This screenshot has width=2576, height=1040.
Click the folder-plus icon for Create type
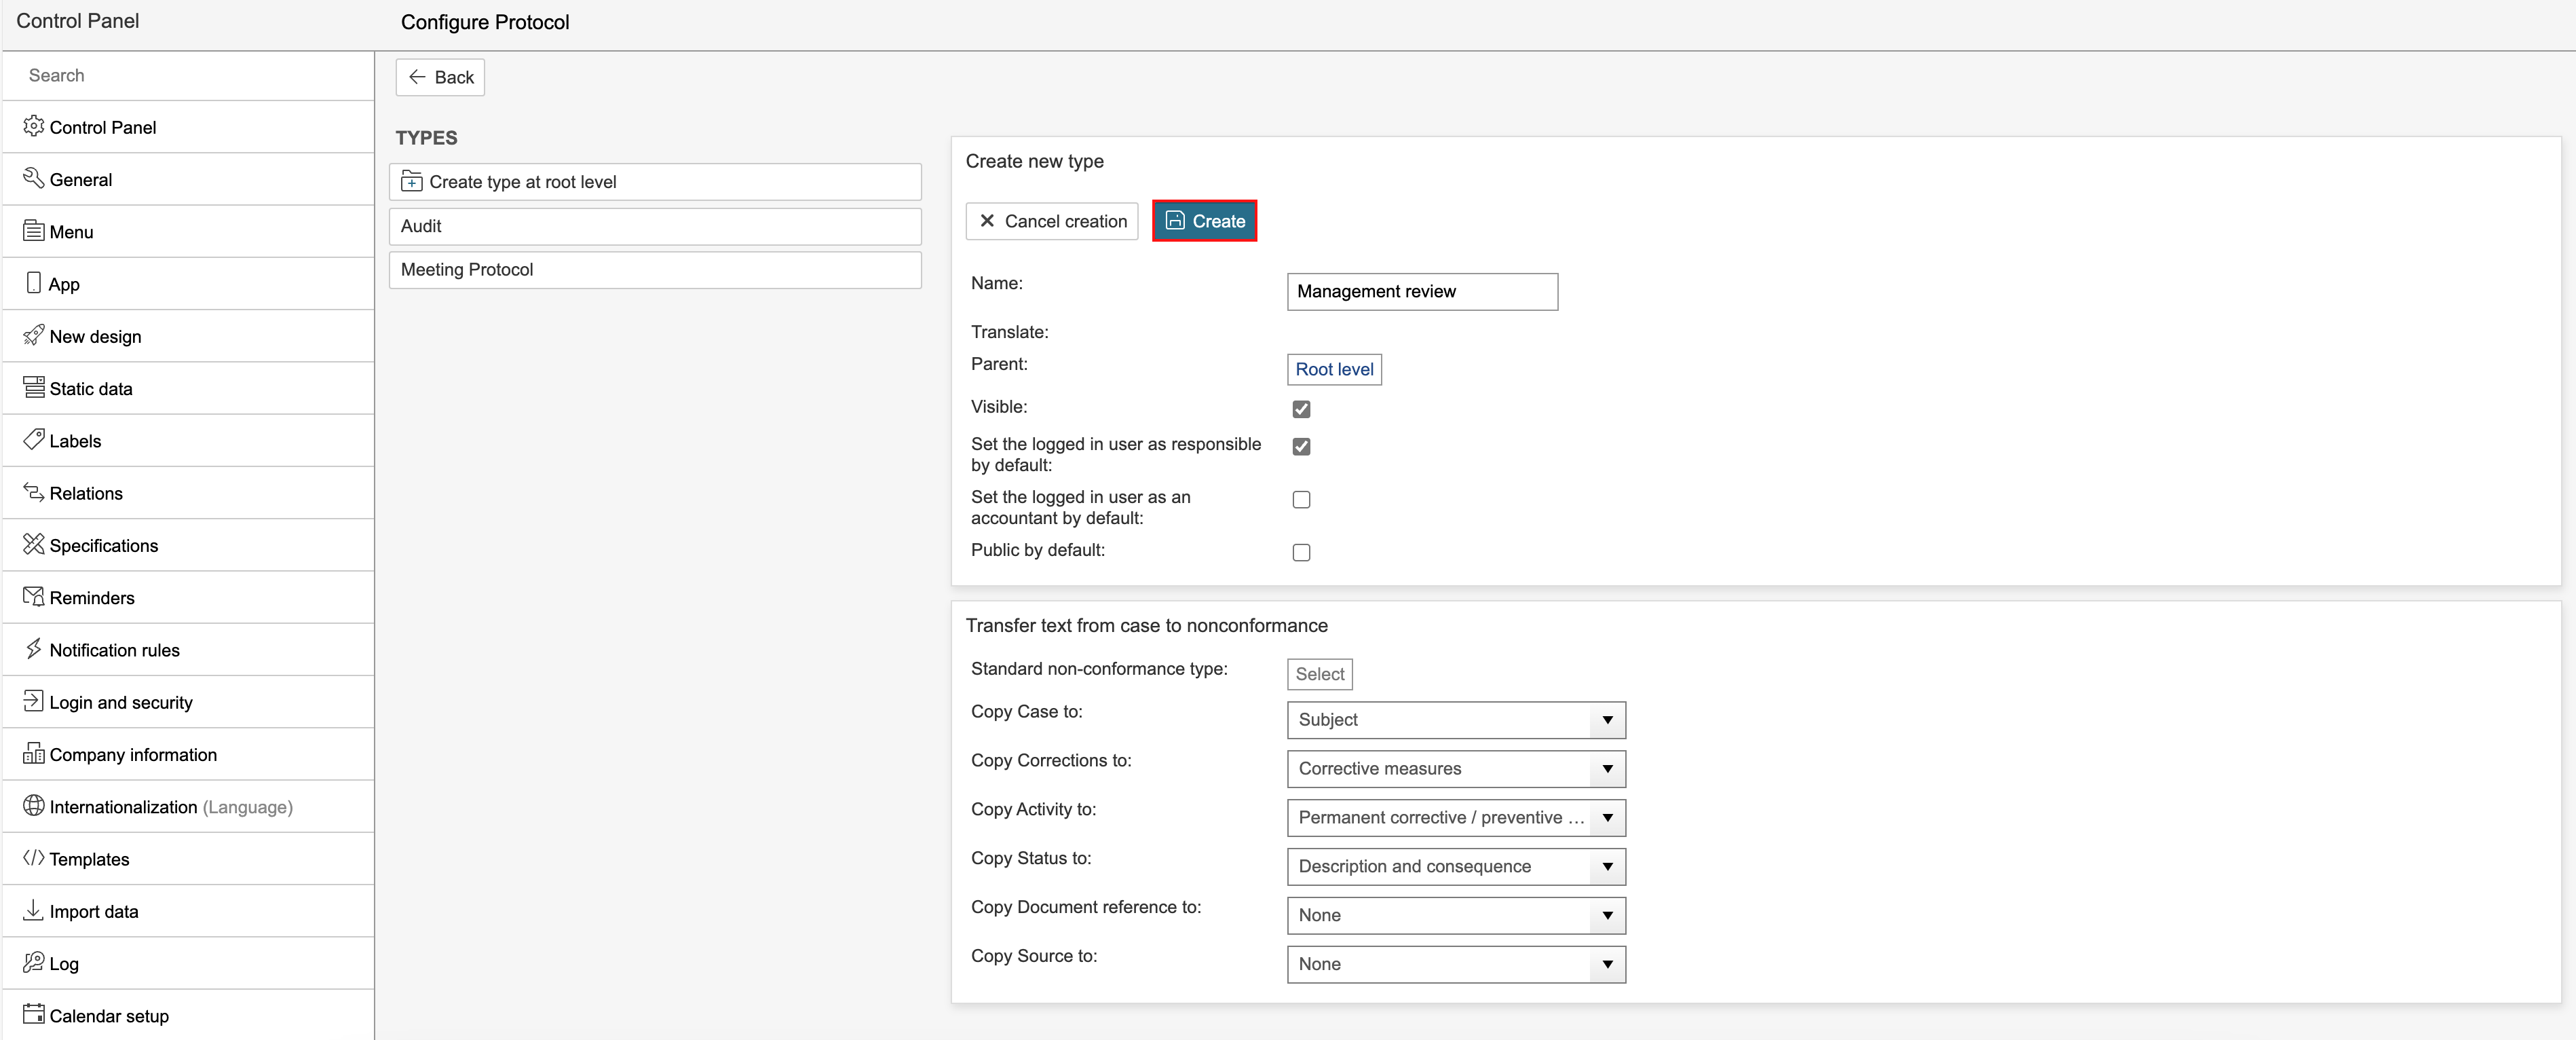[x=411, y=182]
